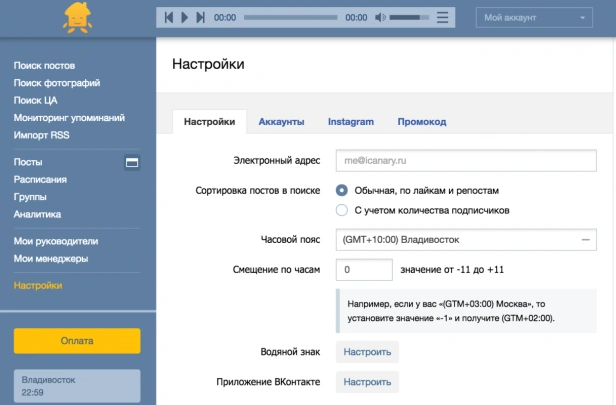The width and height of the screenshot is (616, 405).
Task: Start playback with the play icon
Action: coord(184,17)
